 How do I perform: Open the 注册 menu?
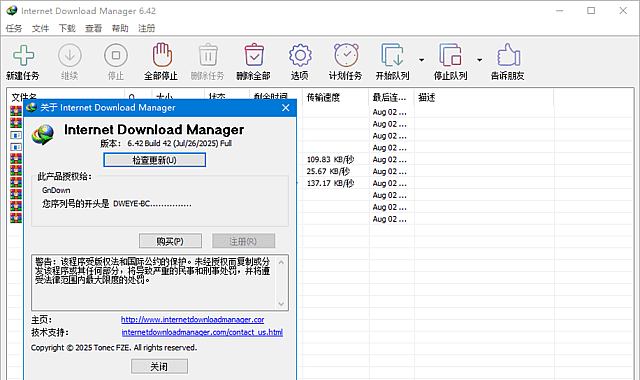147,28
